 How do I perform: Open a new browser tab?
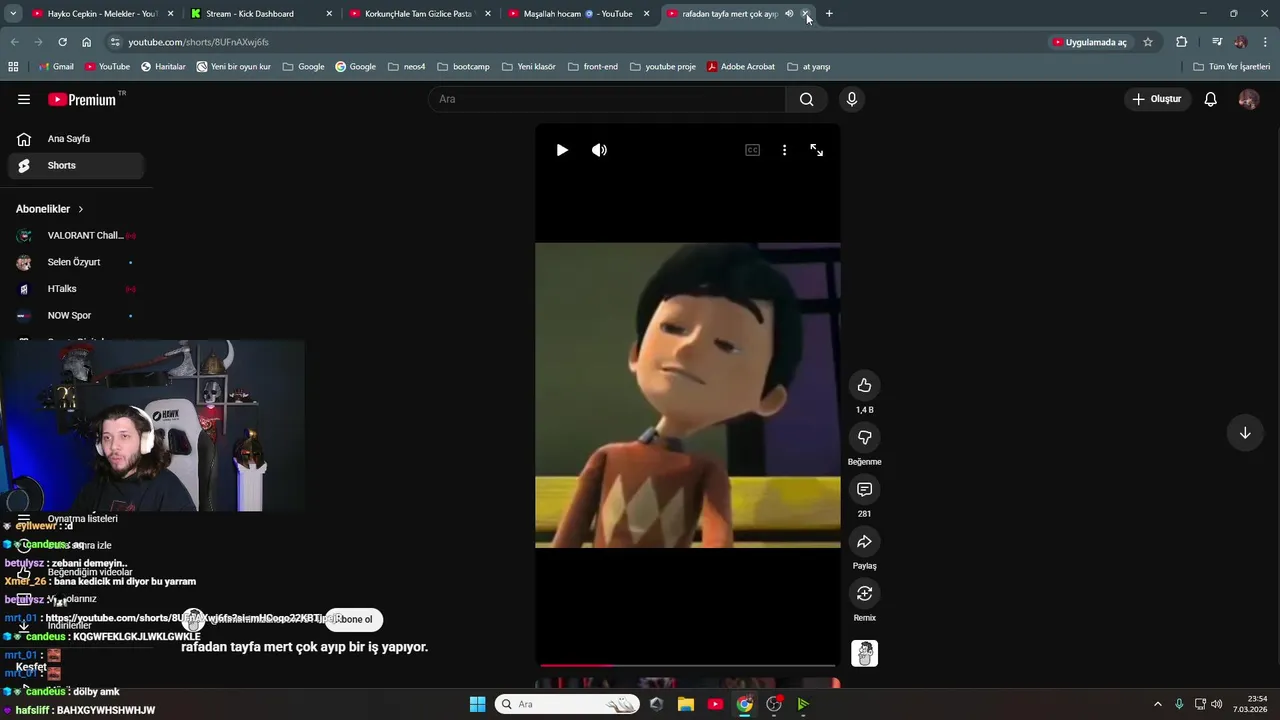click(829, 14)
